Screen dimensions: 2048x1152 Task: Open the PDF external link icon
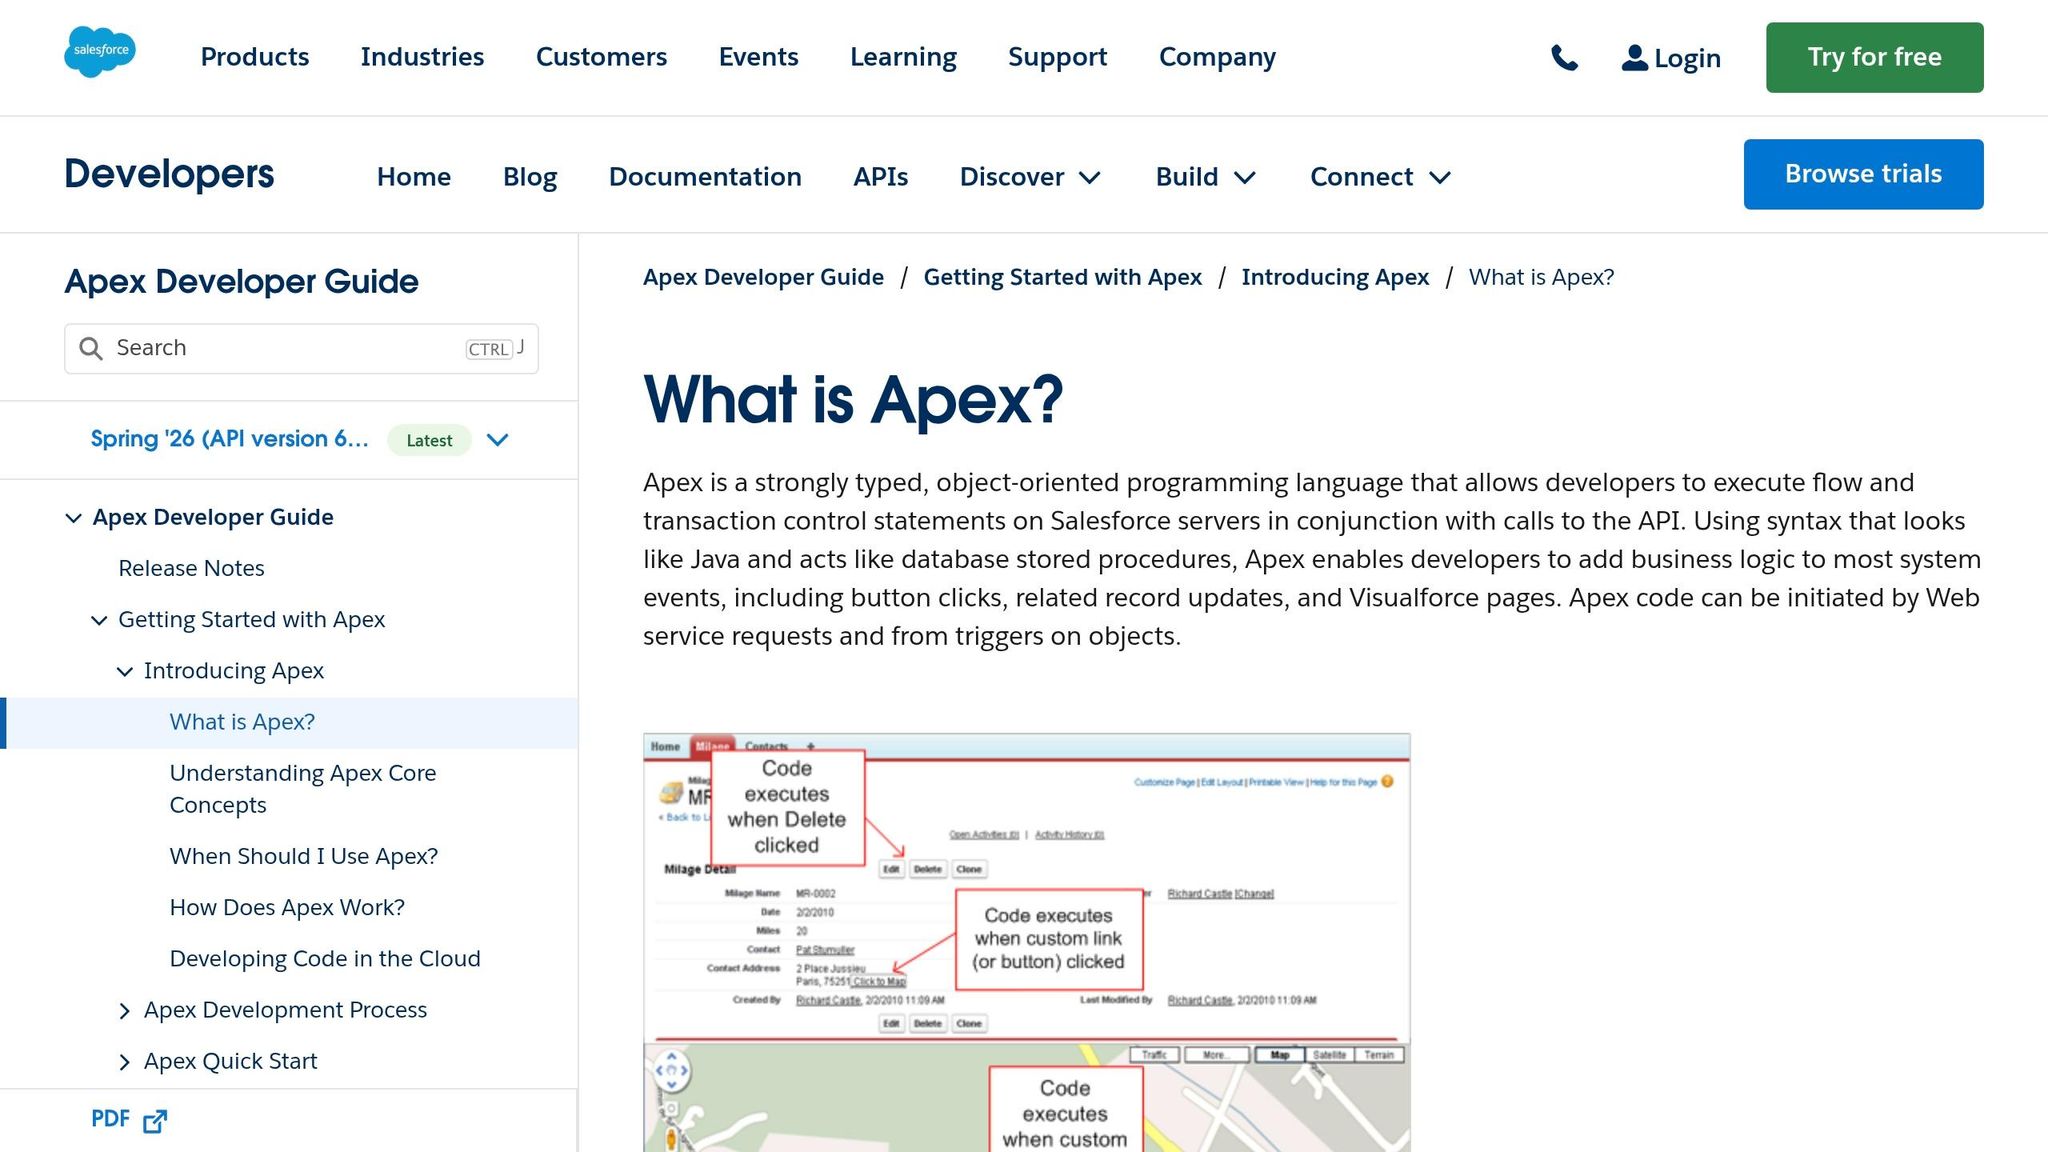coord(155,1121)
